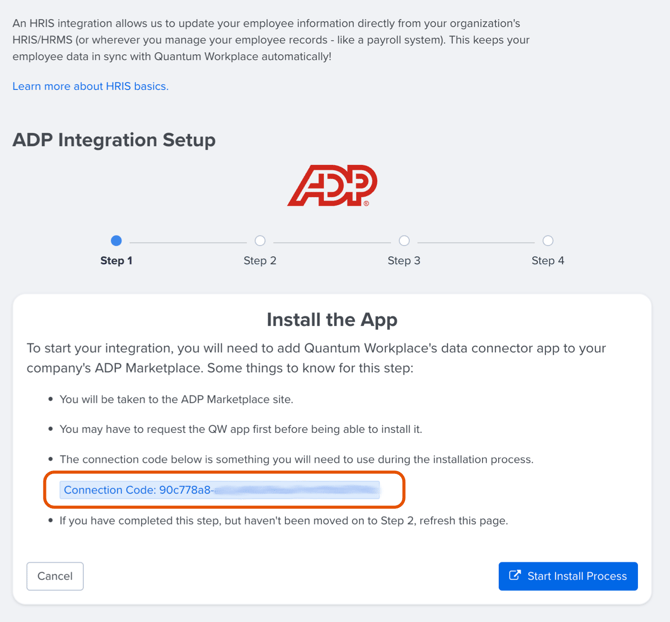The image size is (670, 622).
Task: Select the empty Step 3 circle
Action: tap(404, 241)
